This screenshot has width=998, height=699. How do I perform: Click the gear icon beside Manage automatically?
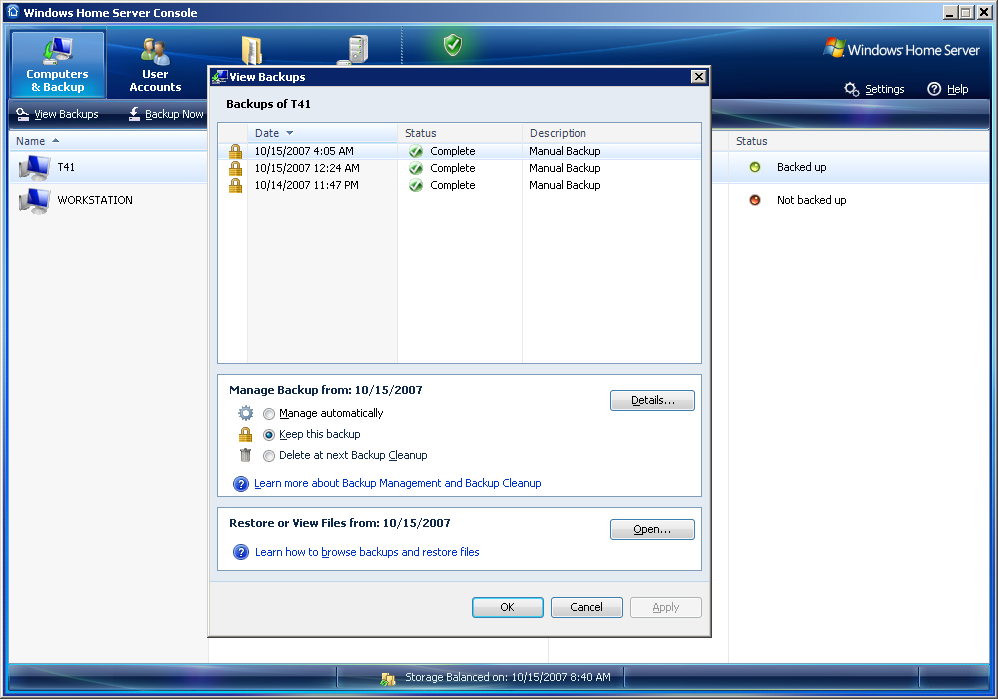(x=246, y=413)
